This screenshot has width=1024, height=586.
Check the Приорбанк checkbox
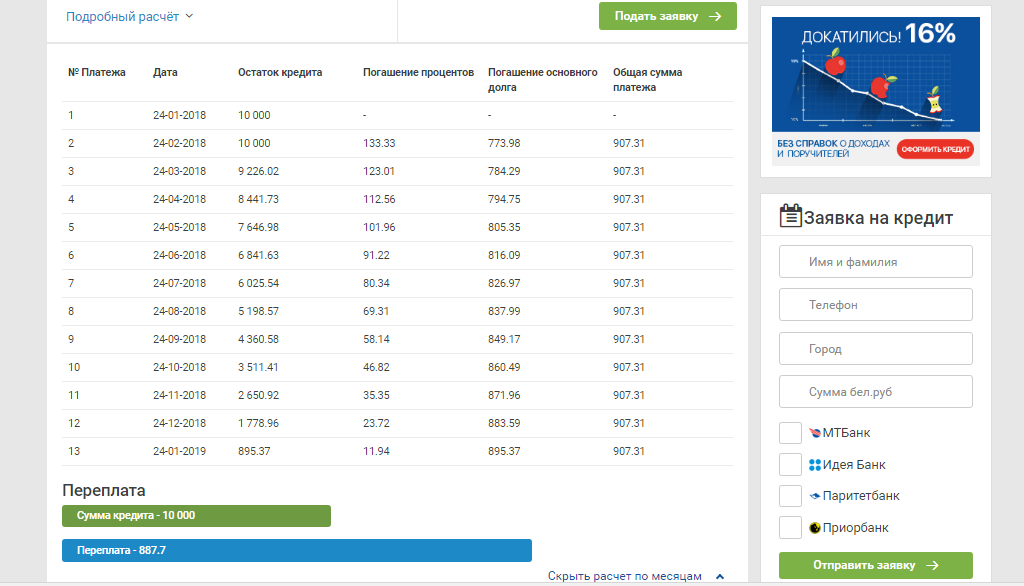click(790, 527)
